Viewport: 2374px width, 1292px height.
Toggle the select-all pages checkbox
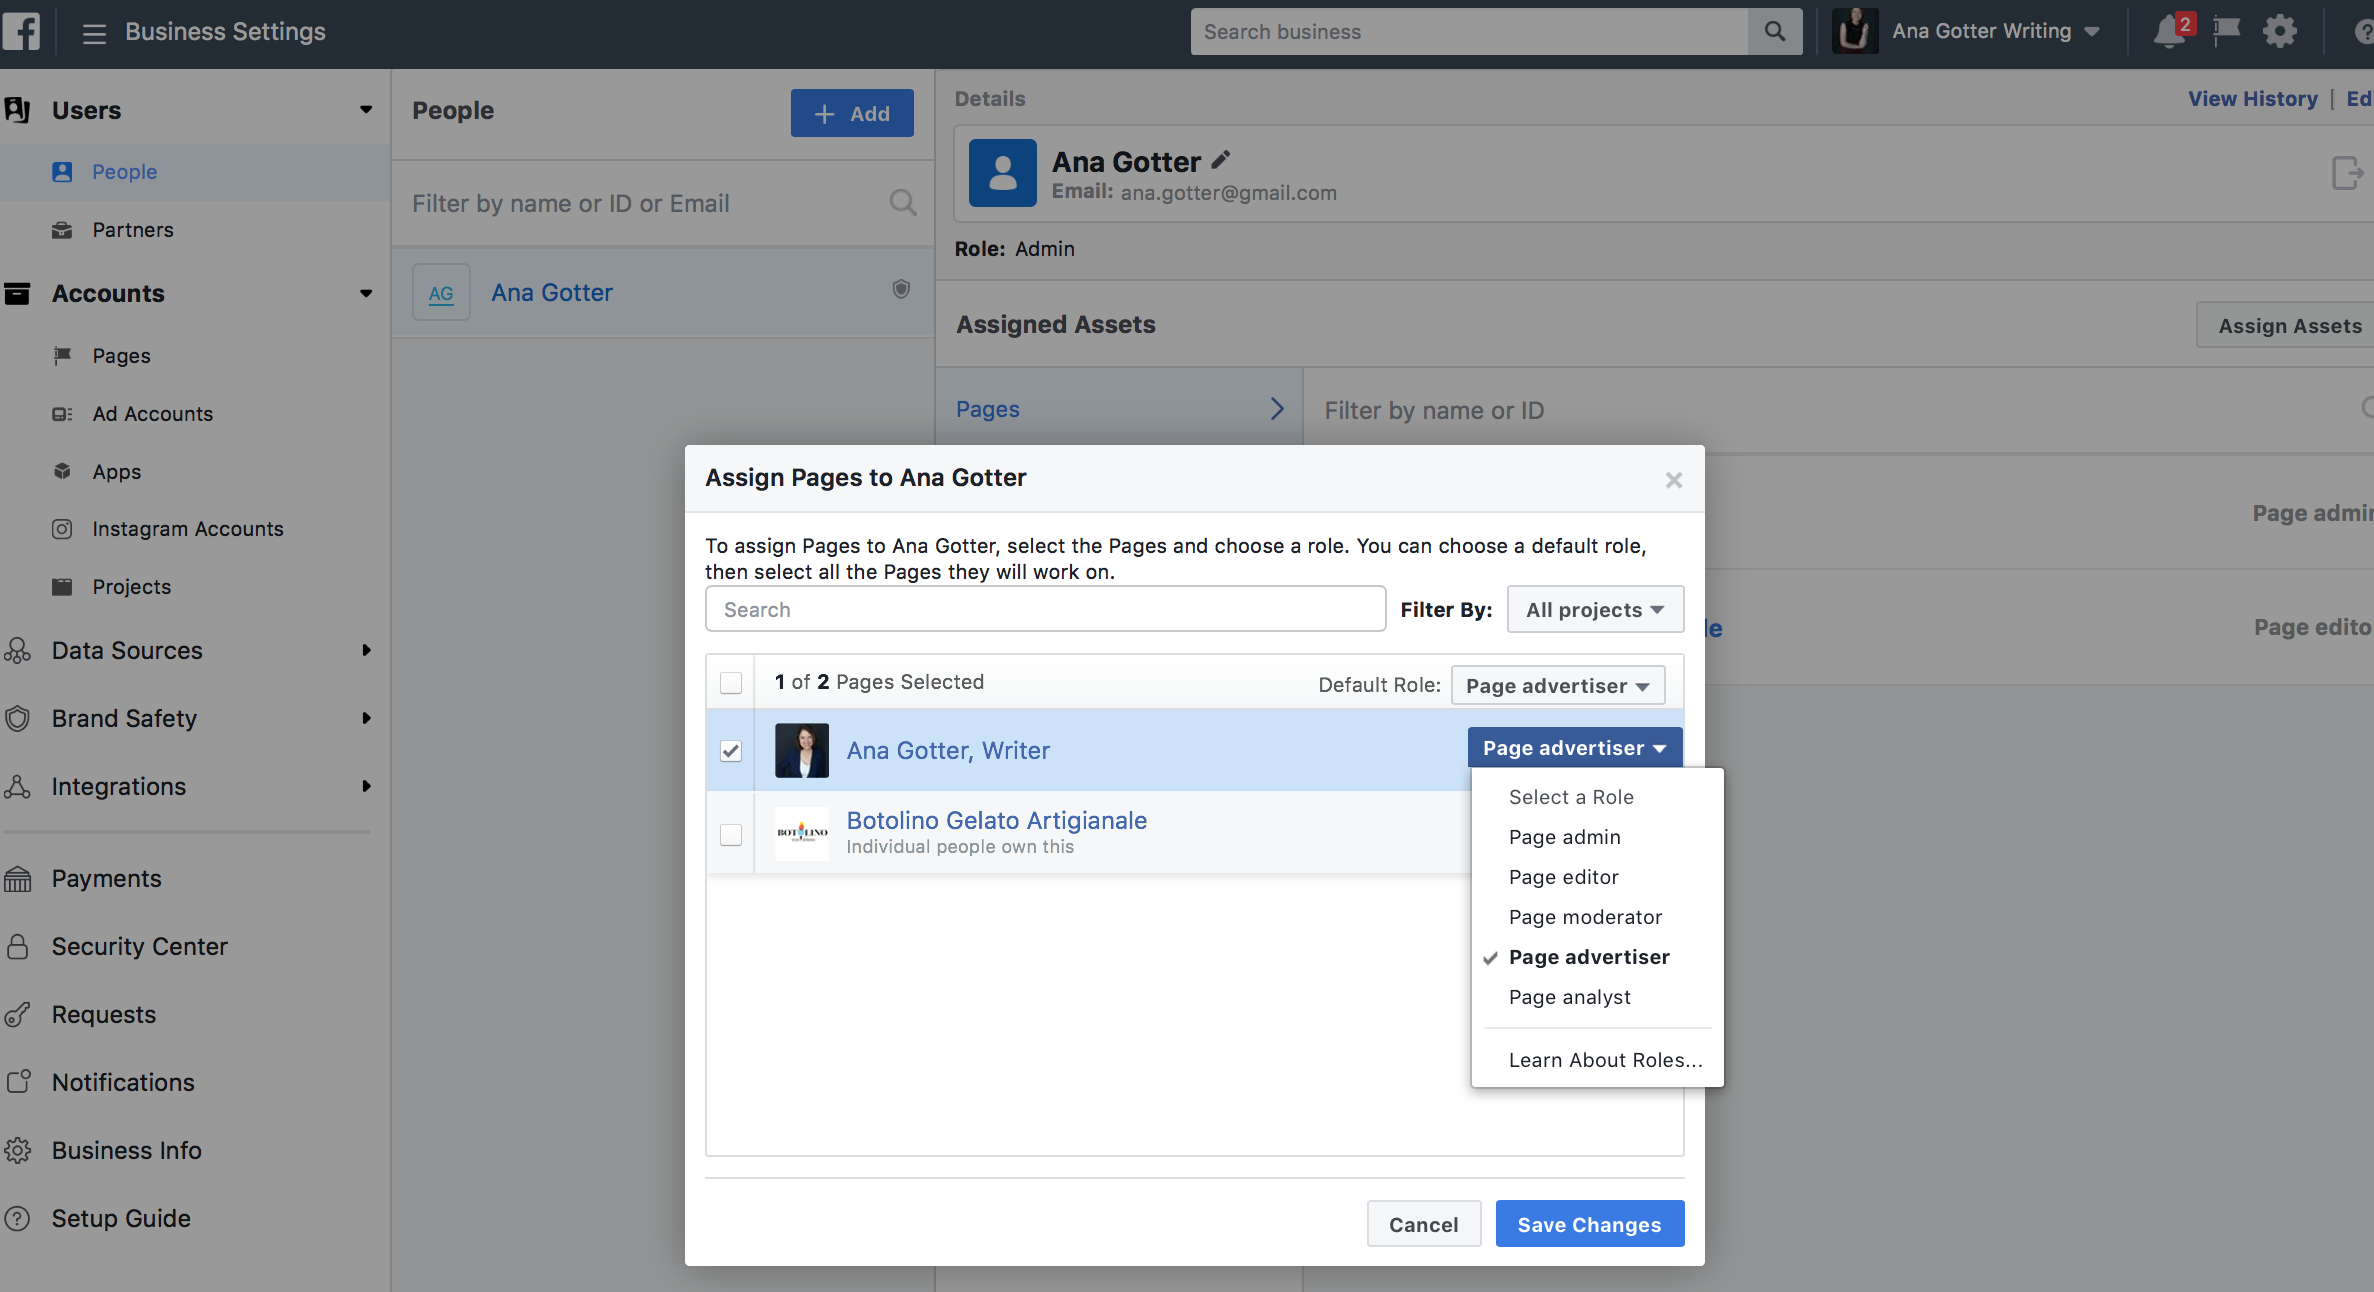coord(731,683)
